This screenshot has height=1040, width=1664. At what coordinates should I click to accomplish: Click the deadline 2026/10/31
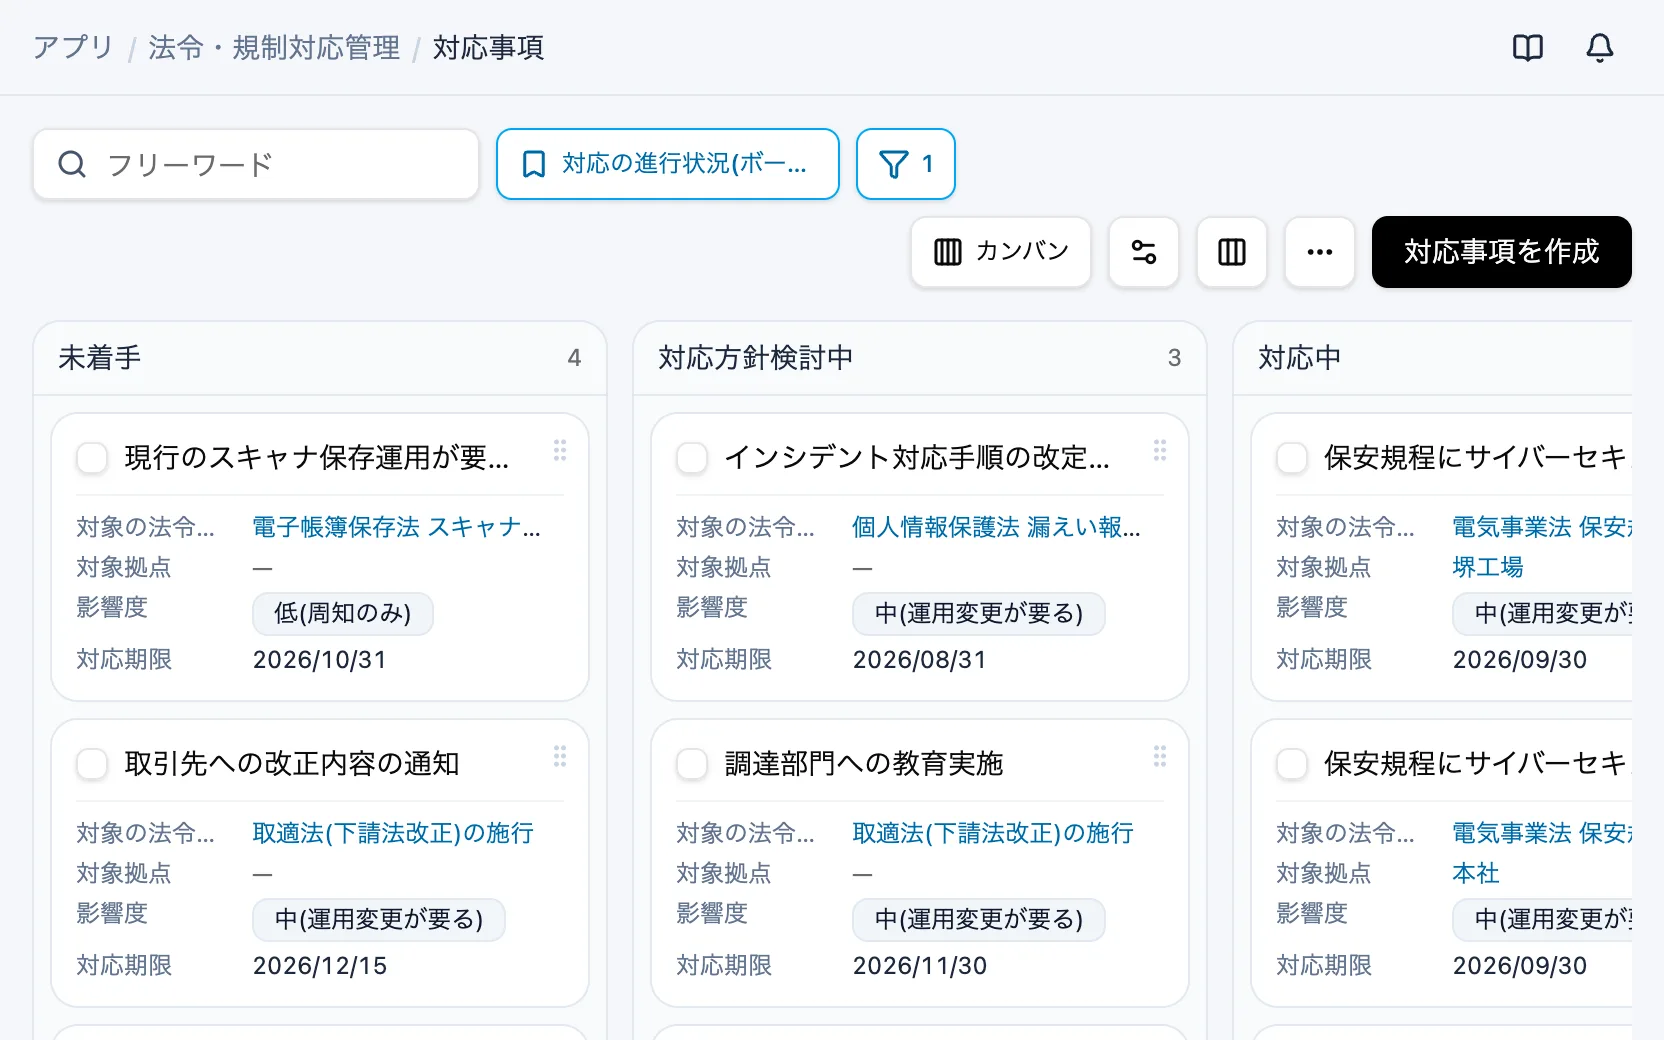point(319,660)
